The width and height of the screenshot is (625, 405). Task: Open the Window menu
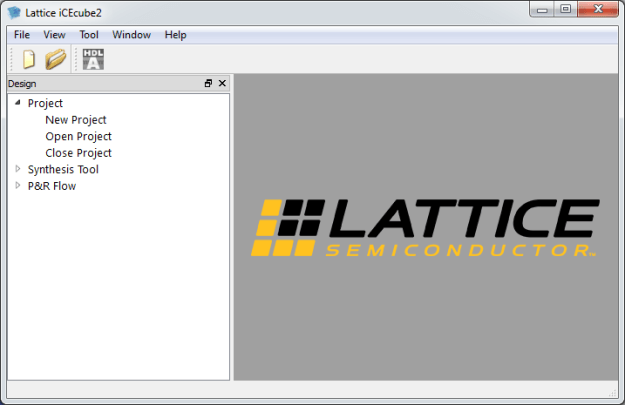pyautogui.click(x=131, y=35)
